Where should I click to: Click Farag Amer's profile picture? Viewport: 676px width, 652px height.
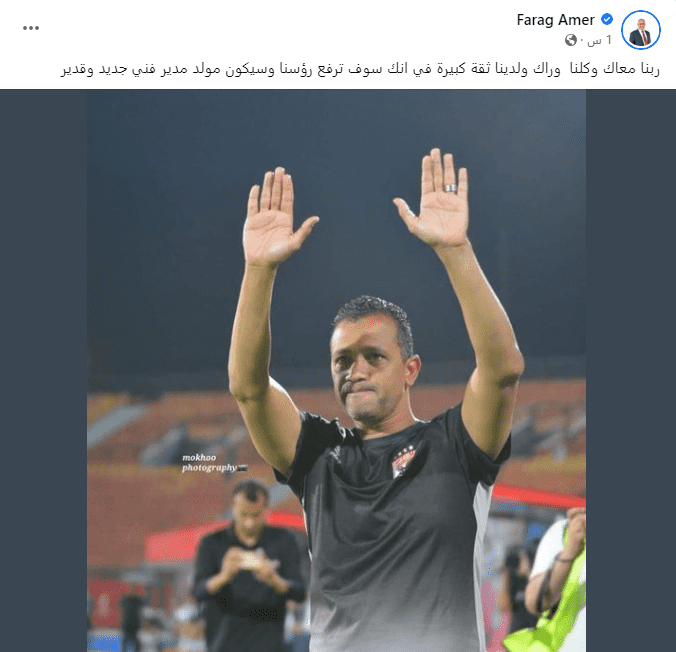coord(640,30)
